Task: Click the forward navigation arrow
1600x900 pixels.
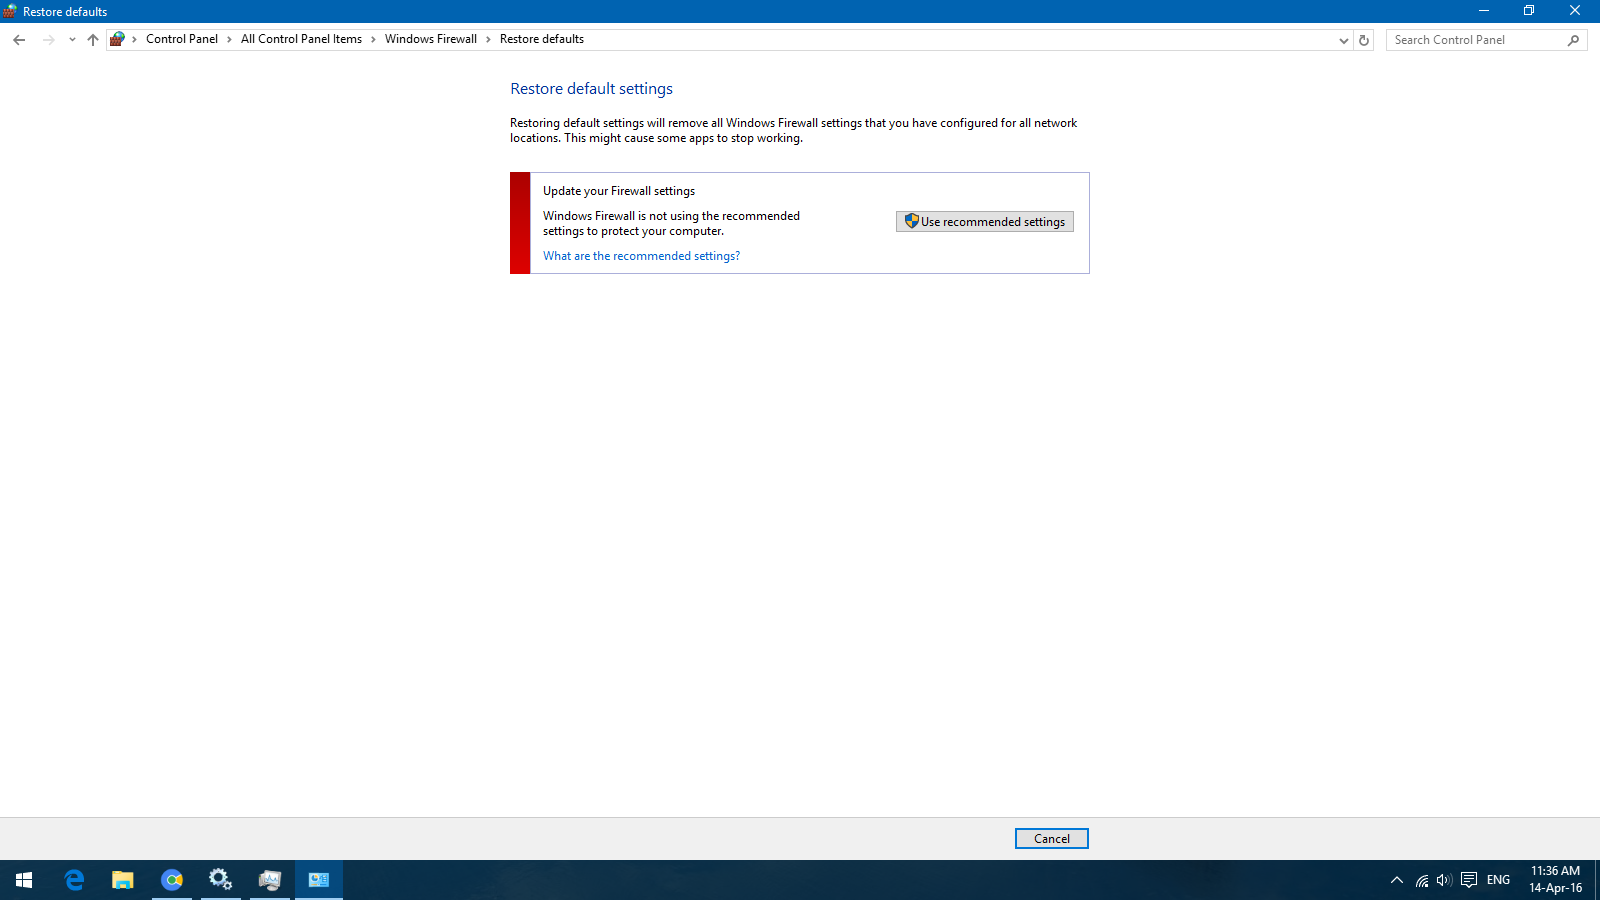Action: (48, 40)
